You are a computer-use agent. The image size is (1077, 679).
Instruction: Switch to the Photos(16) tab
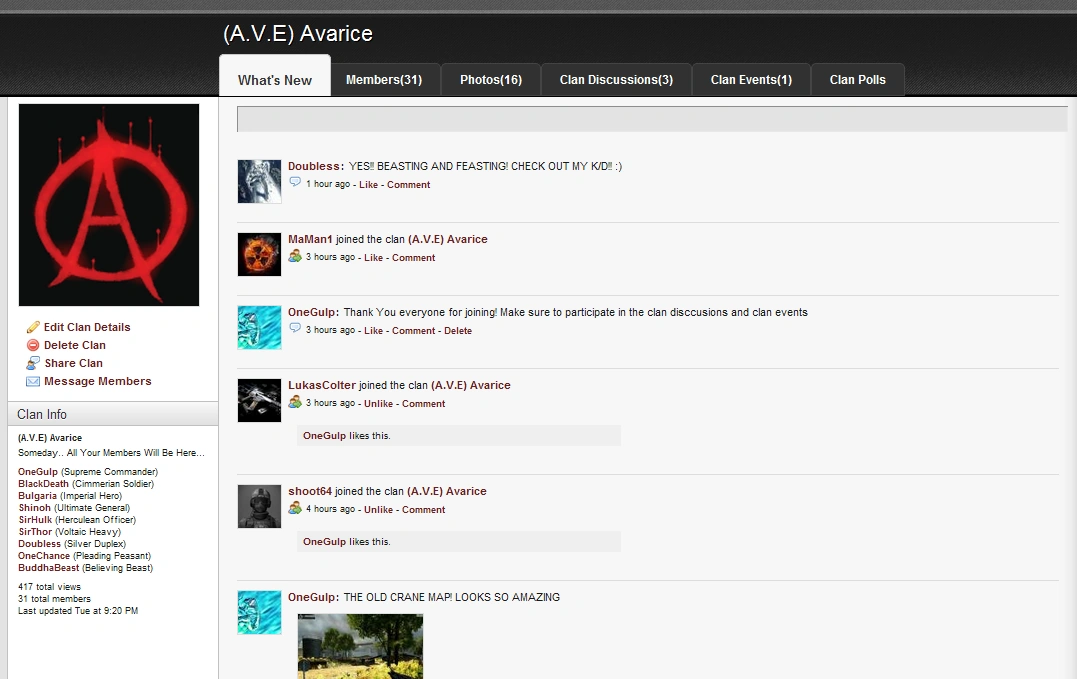pos(490,79)
